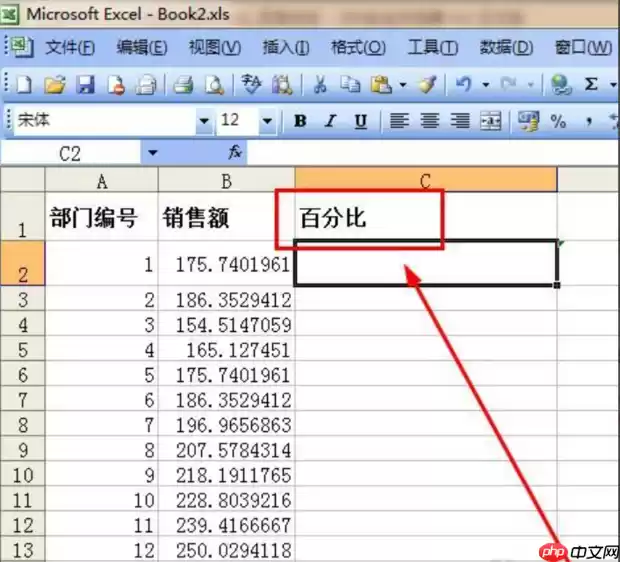Click the Select All corner box
Viewport: 620px width, 562px height.
point(23,180)
